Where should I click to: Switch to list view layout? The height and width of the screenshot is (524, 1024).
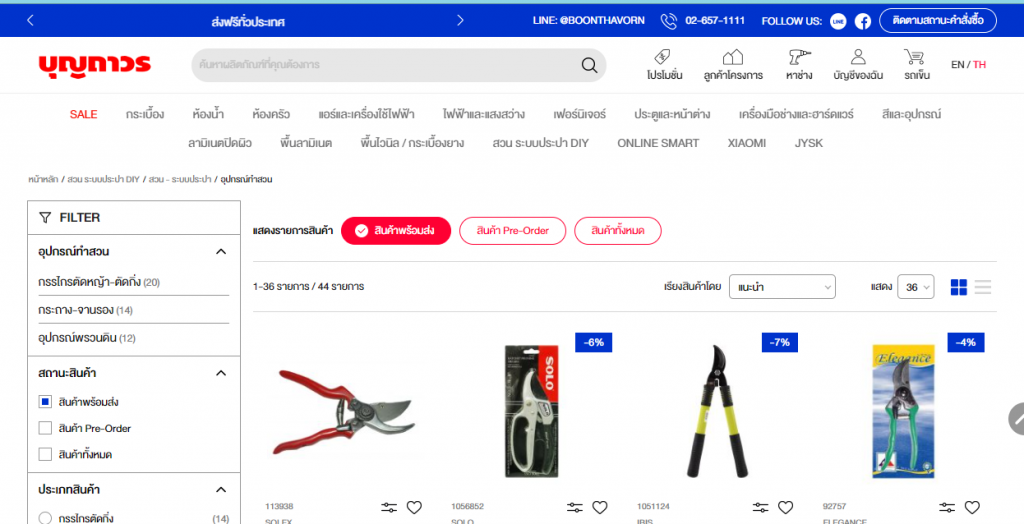point(983,287)
